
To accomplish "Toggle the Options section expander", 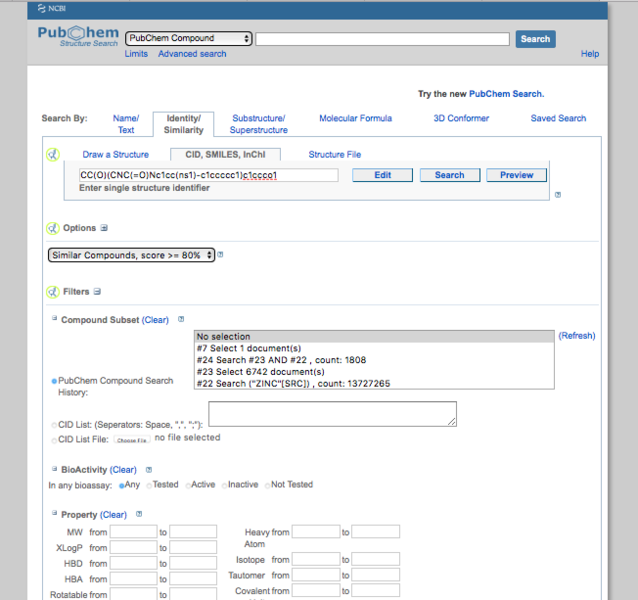I will (104, 228).
